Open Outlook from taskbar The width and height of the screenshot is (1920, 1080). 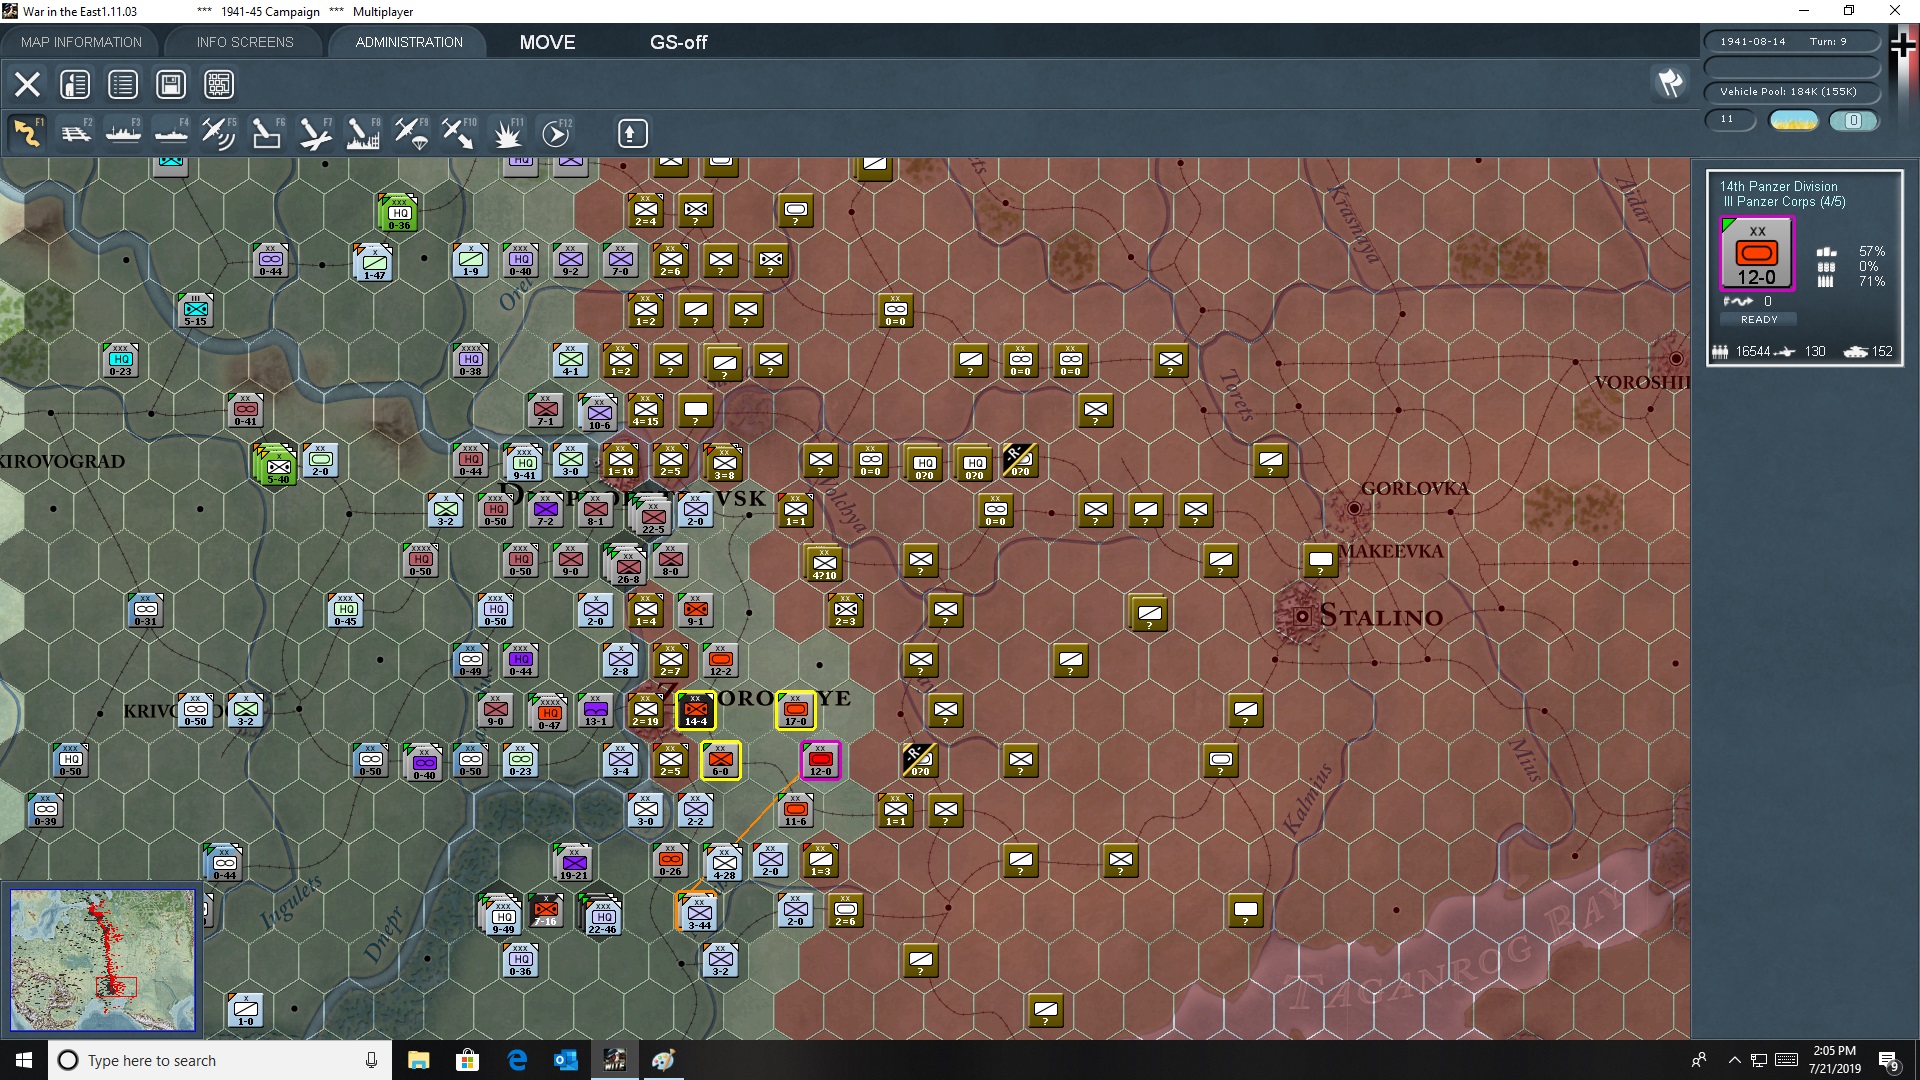[566, 1060]
